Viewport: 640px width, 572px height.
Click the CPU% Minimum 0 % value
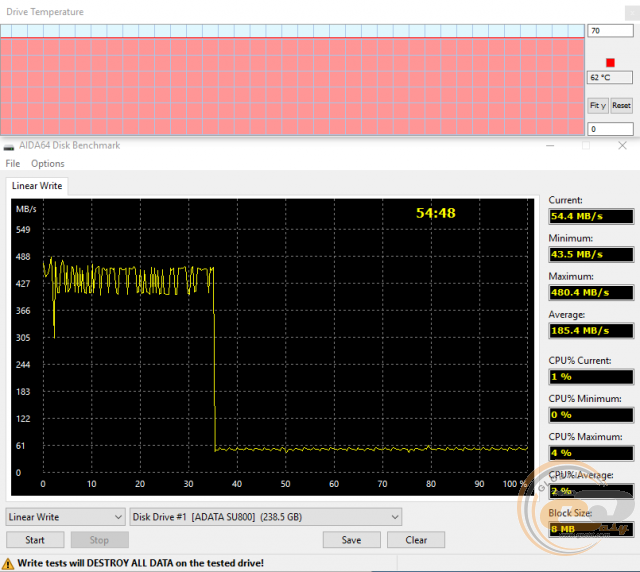[x=591, y=414]
